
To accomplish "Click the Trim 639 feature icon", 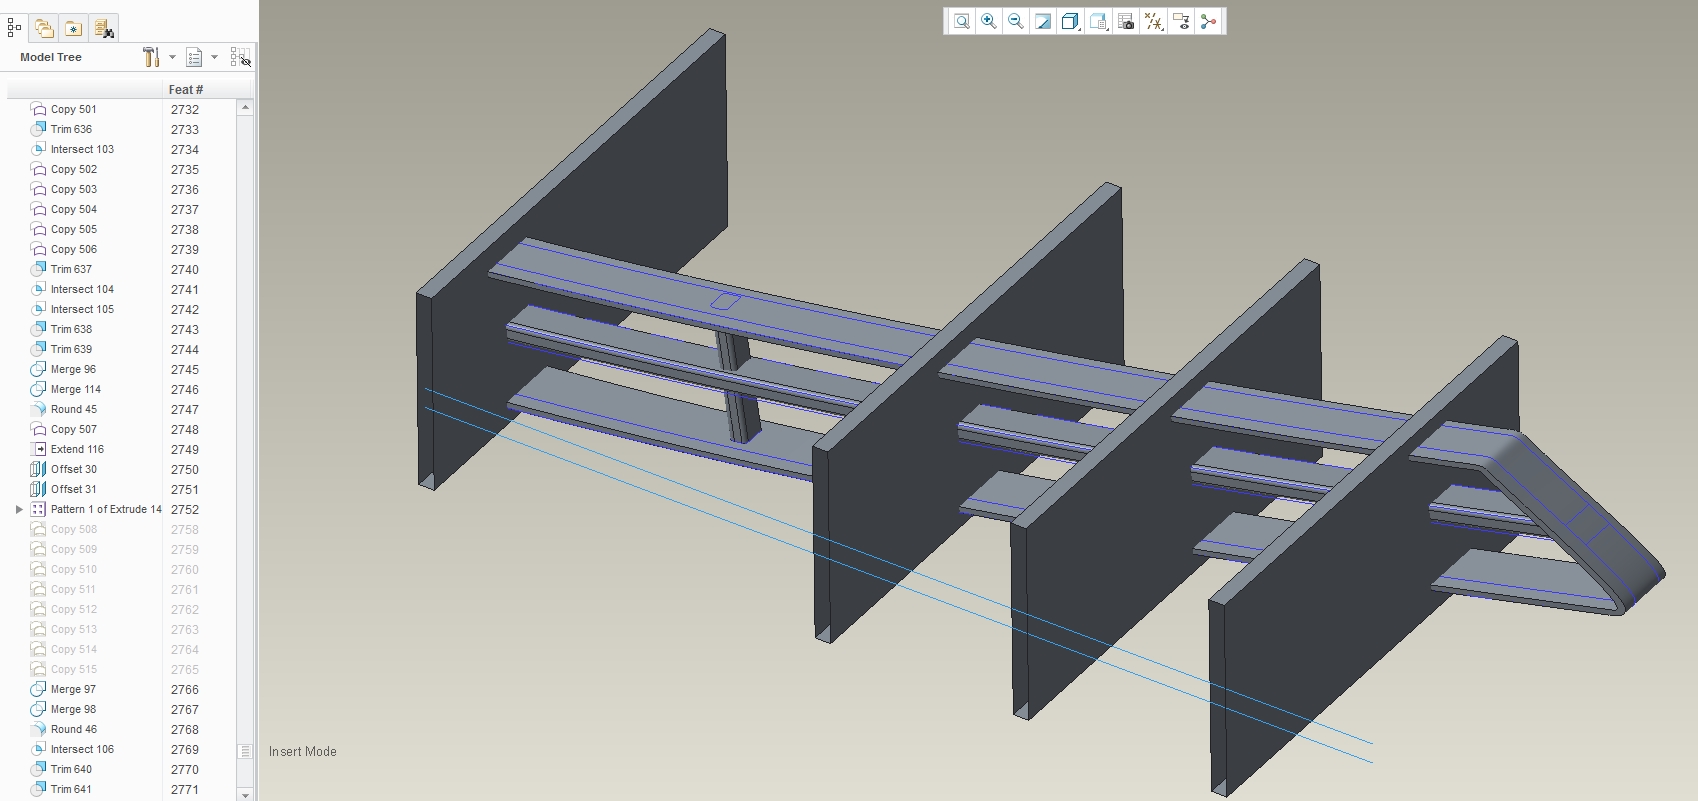I will tap(38, 349).
